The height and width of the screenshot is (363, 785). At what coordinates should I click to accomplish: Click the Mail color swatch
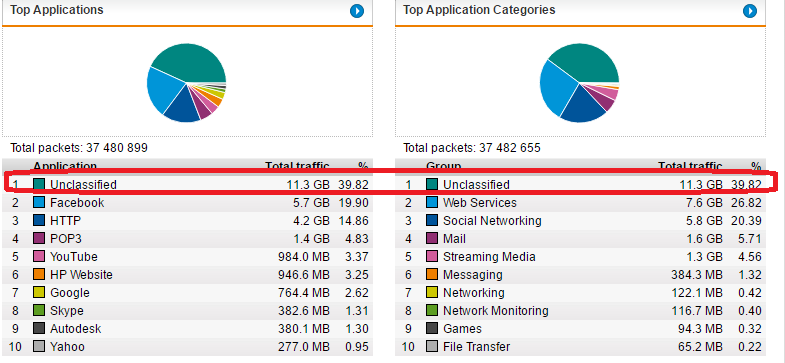[432, 239]
